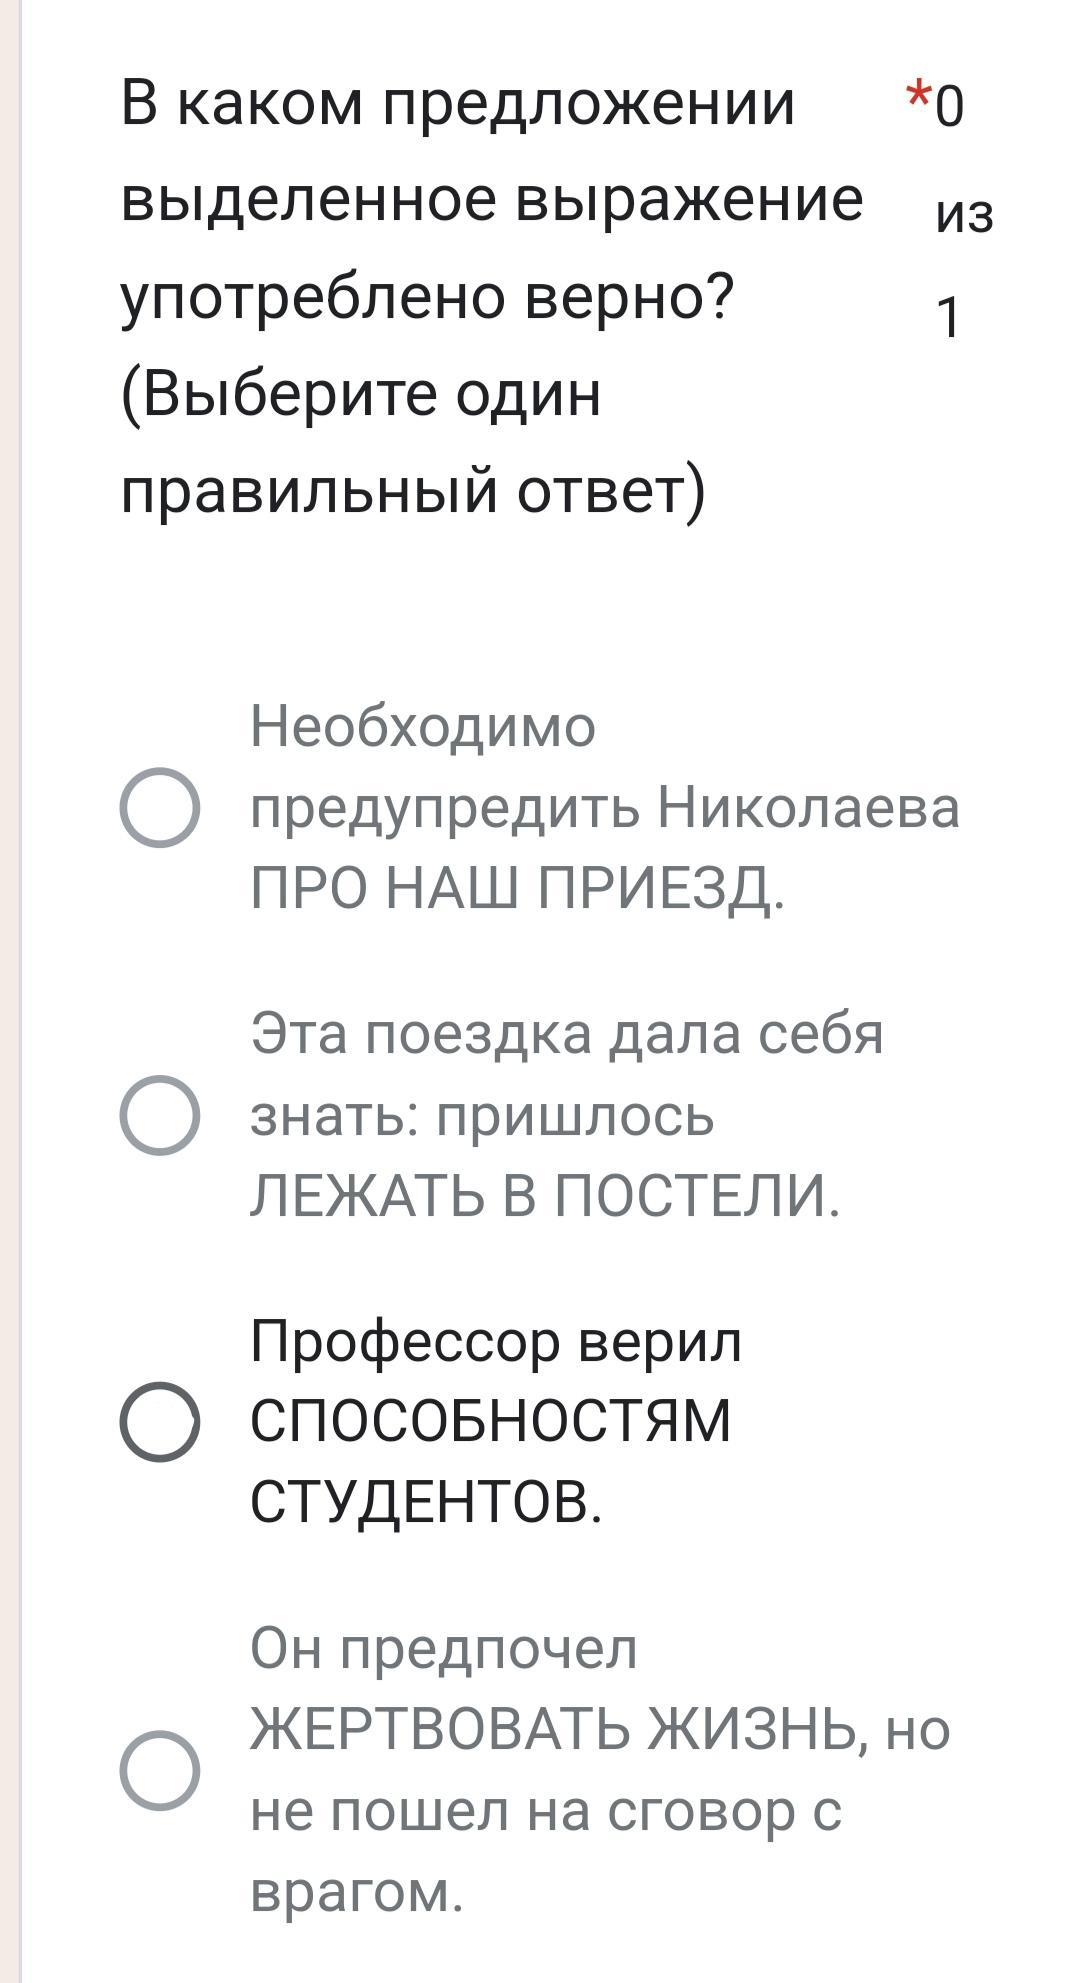The image size is (1080, 1983).
Task: Click 'употреблено верно?' in the question
Action: 427,296
